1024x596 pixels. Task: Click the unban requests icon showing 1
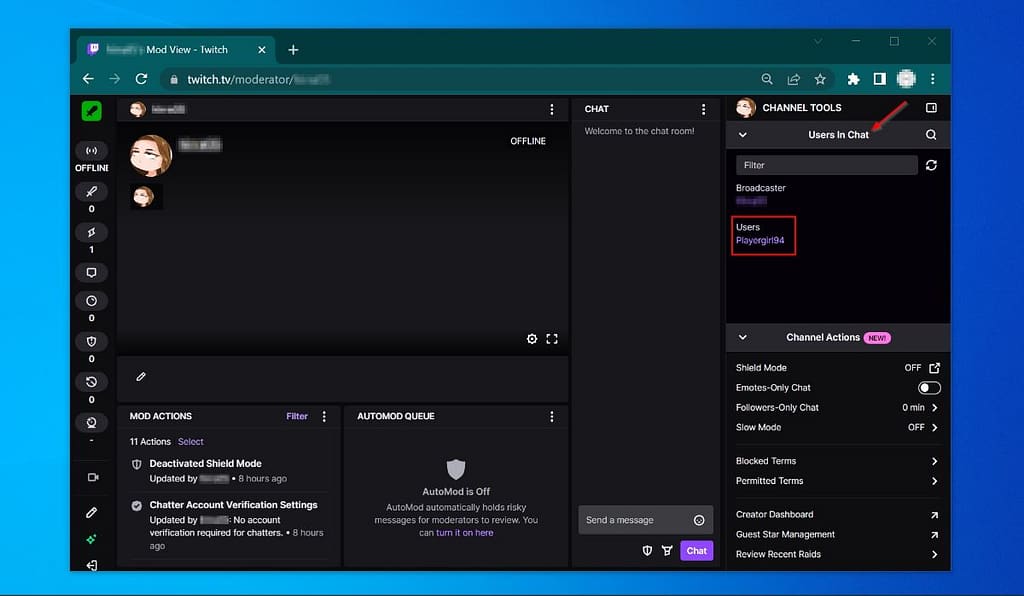pos(91,232)
